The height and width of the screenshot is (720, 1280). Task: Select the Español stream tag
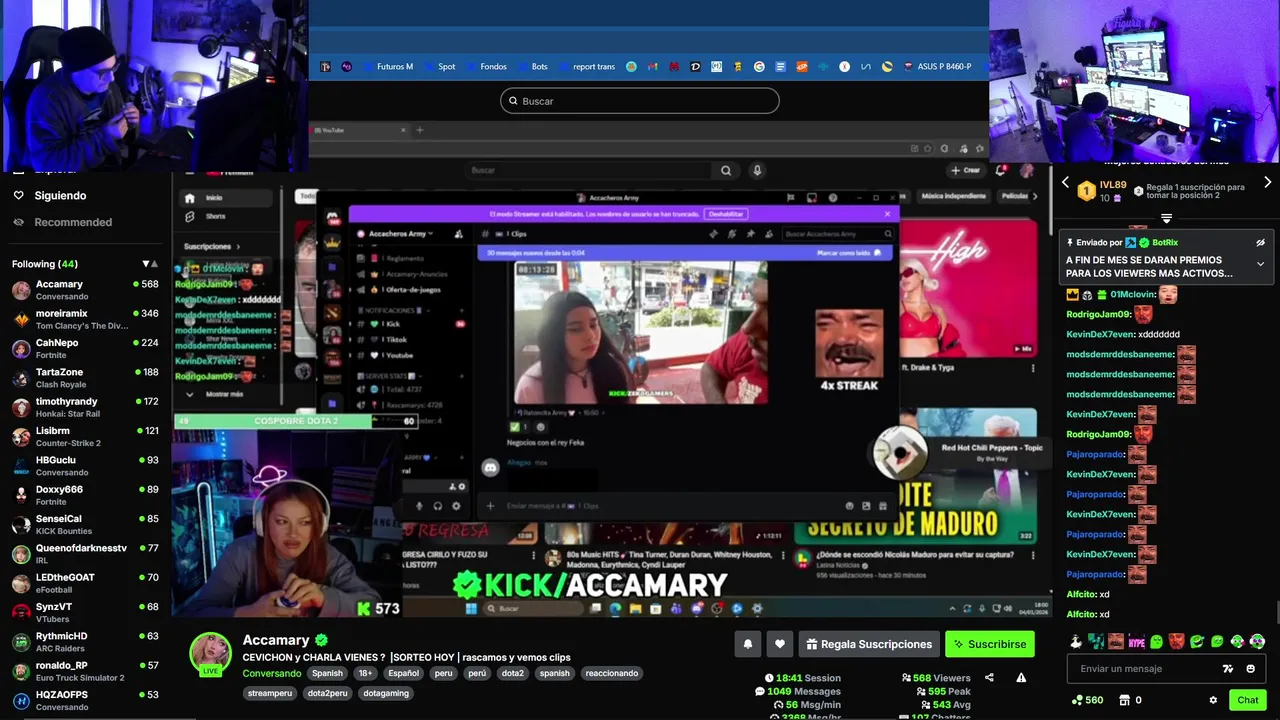(x=404, y=673)
